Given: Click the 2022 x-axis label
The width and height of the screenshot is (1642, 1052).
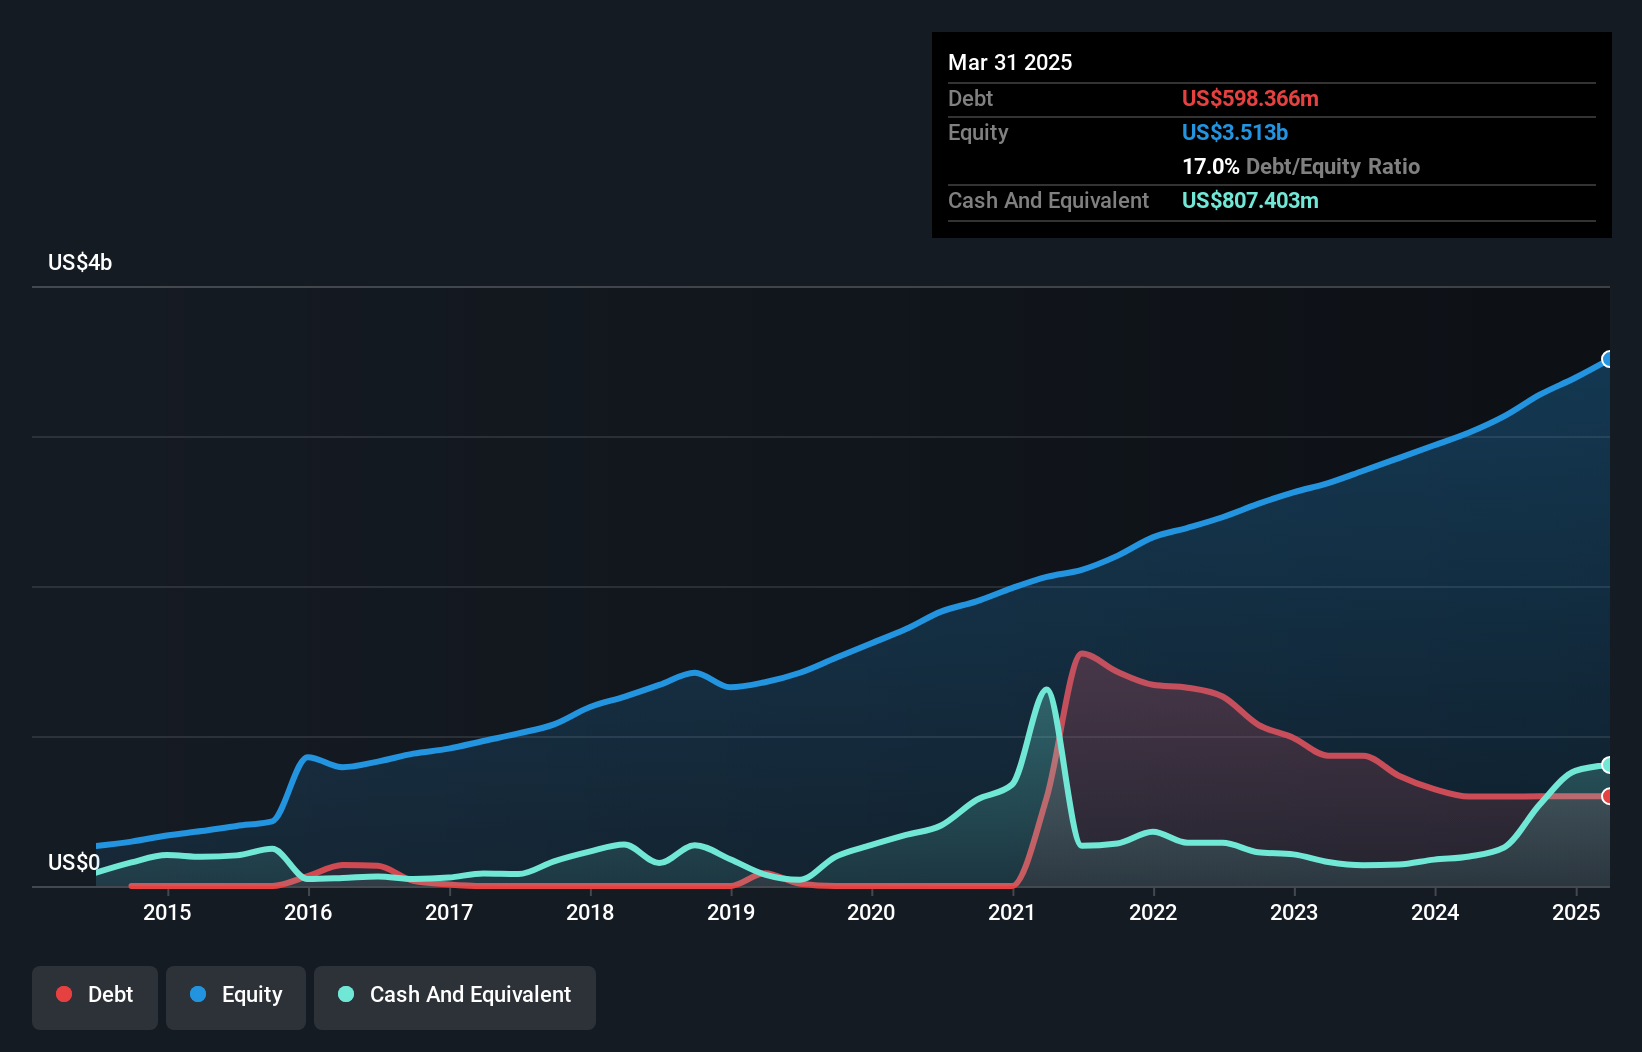Looking at the screenshot, I should (x=1153, y=912).
